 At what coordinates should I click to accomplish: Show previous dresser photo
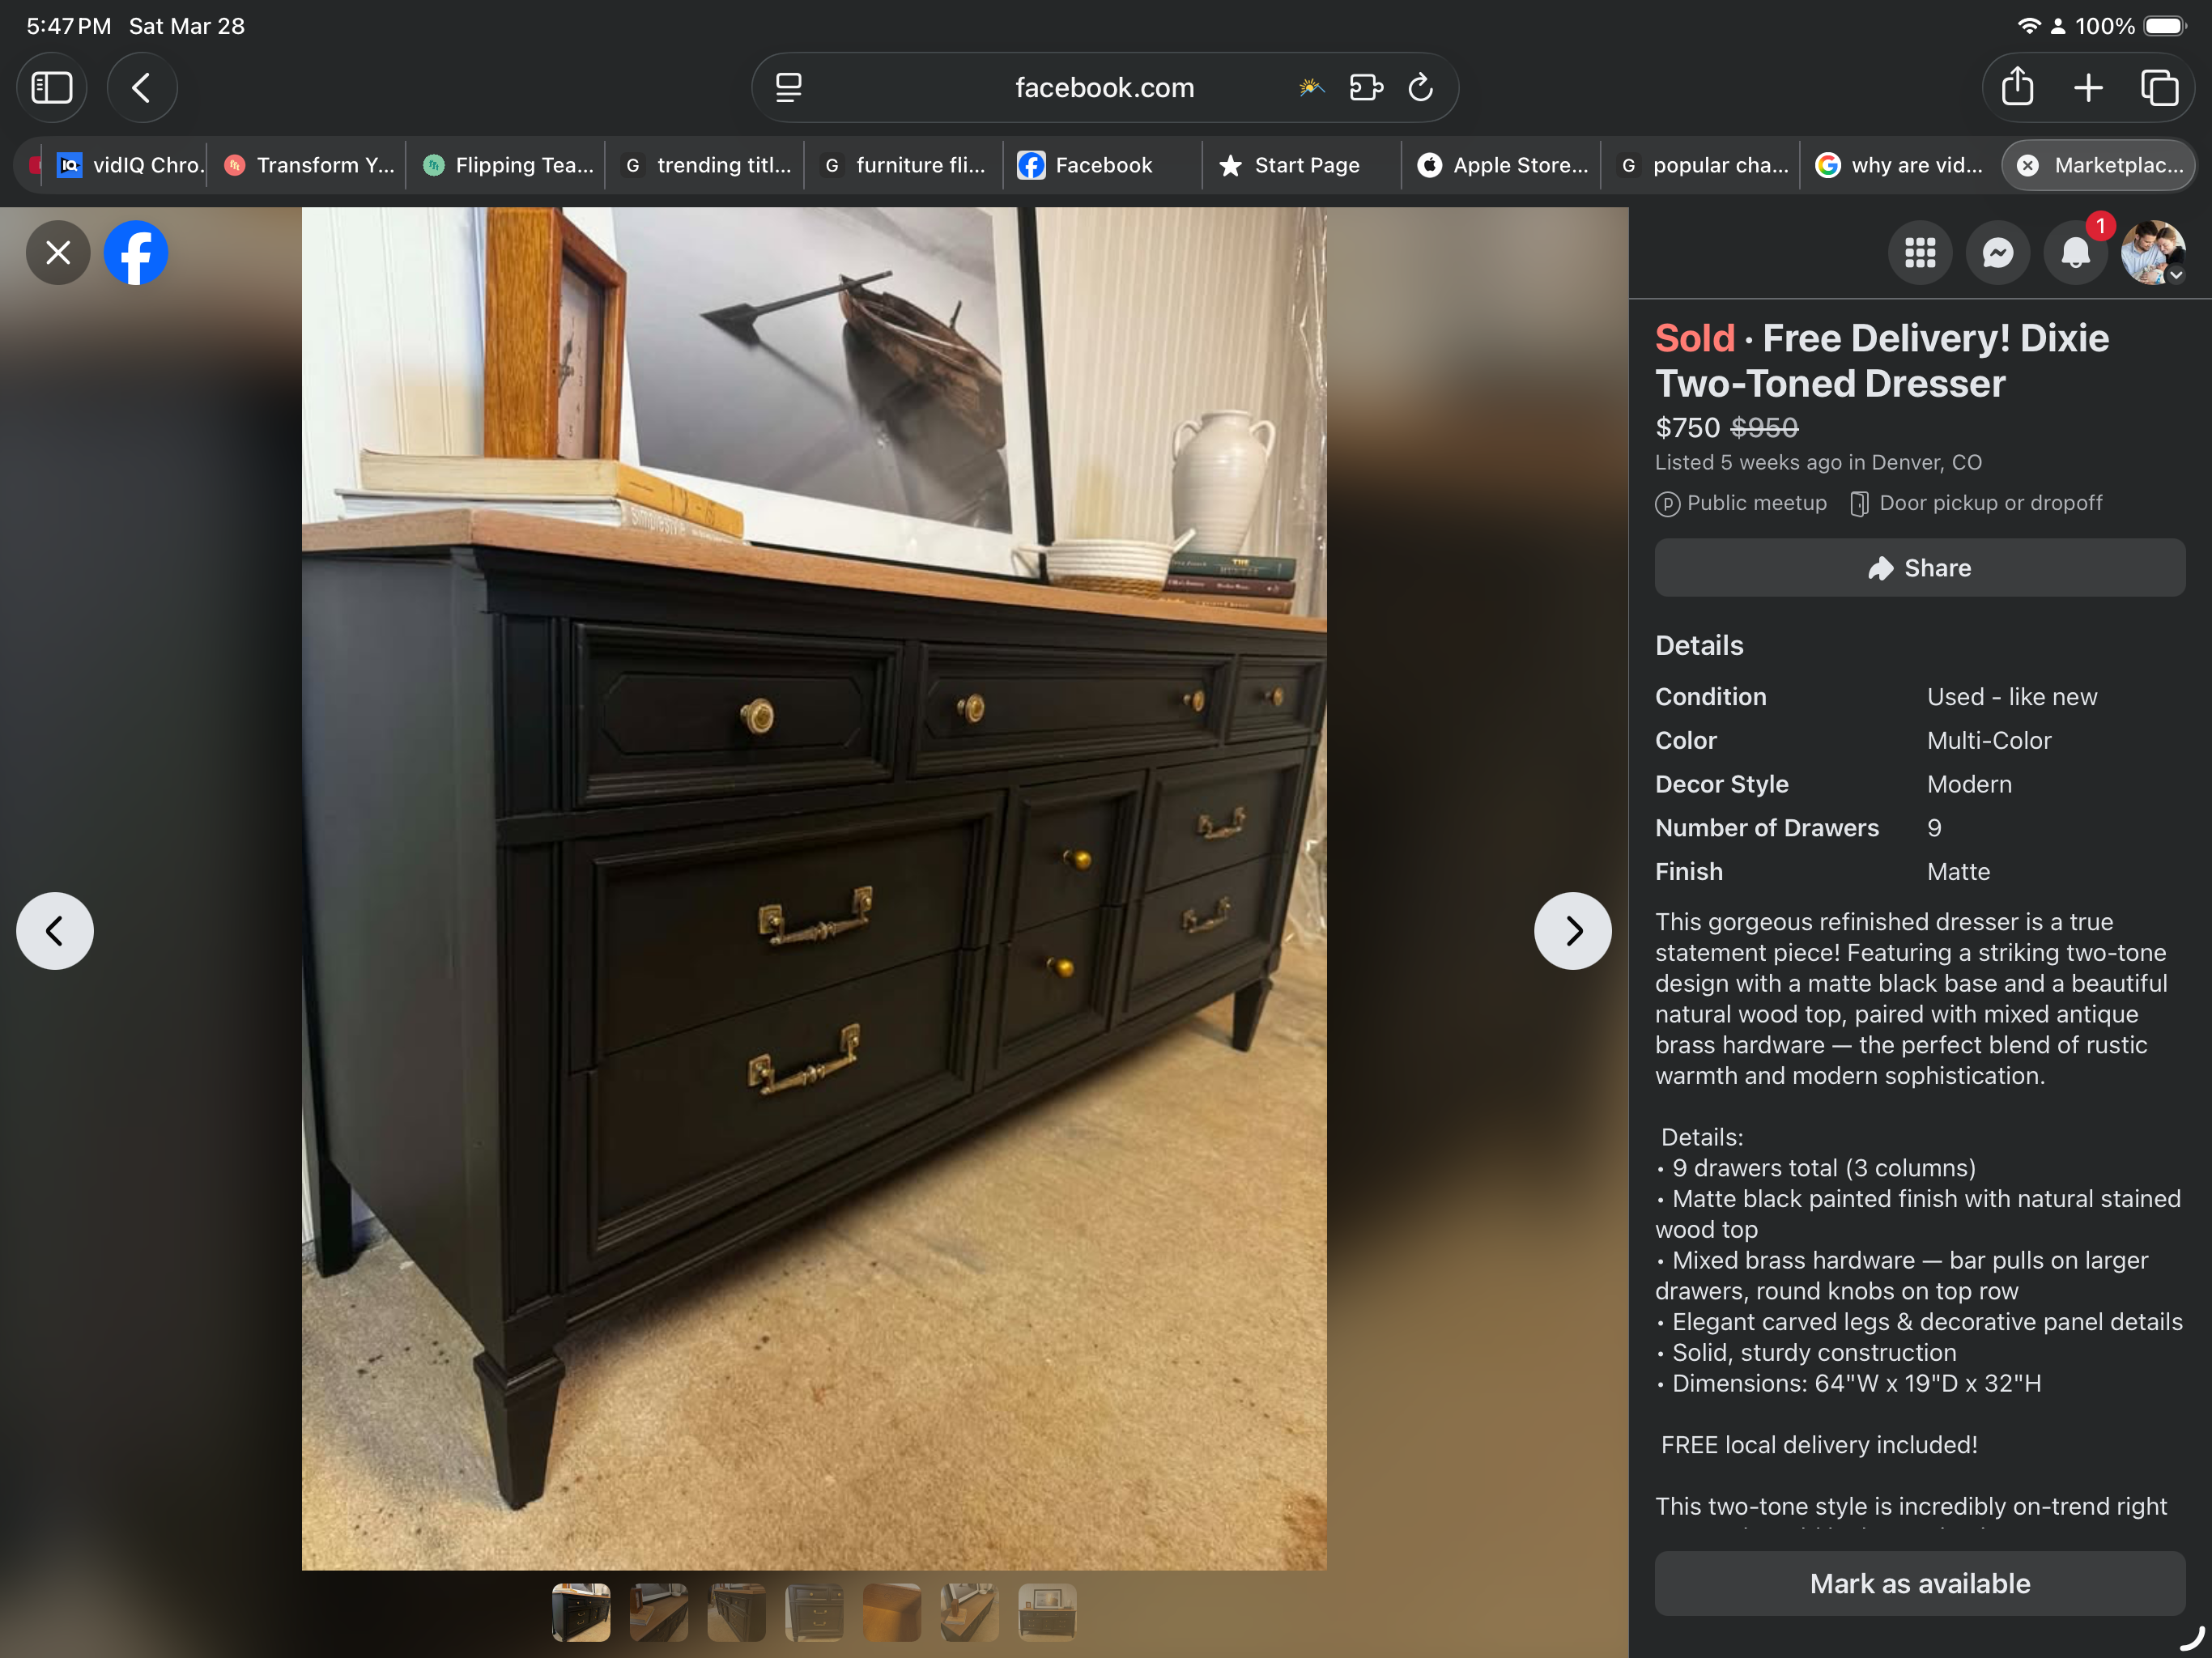55,931
